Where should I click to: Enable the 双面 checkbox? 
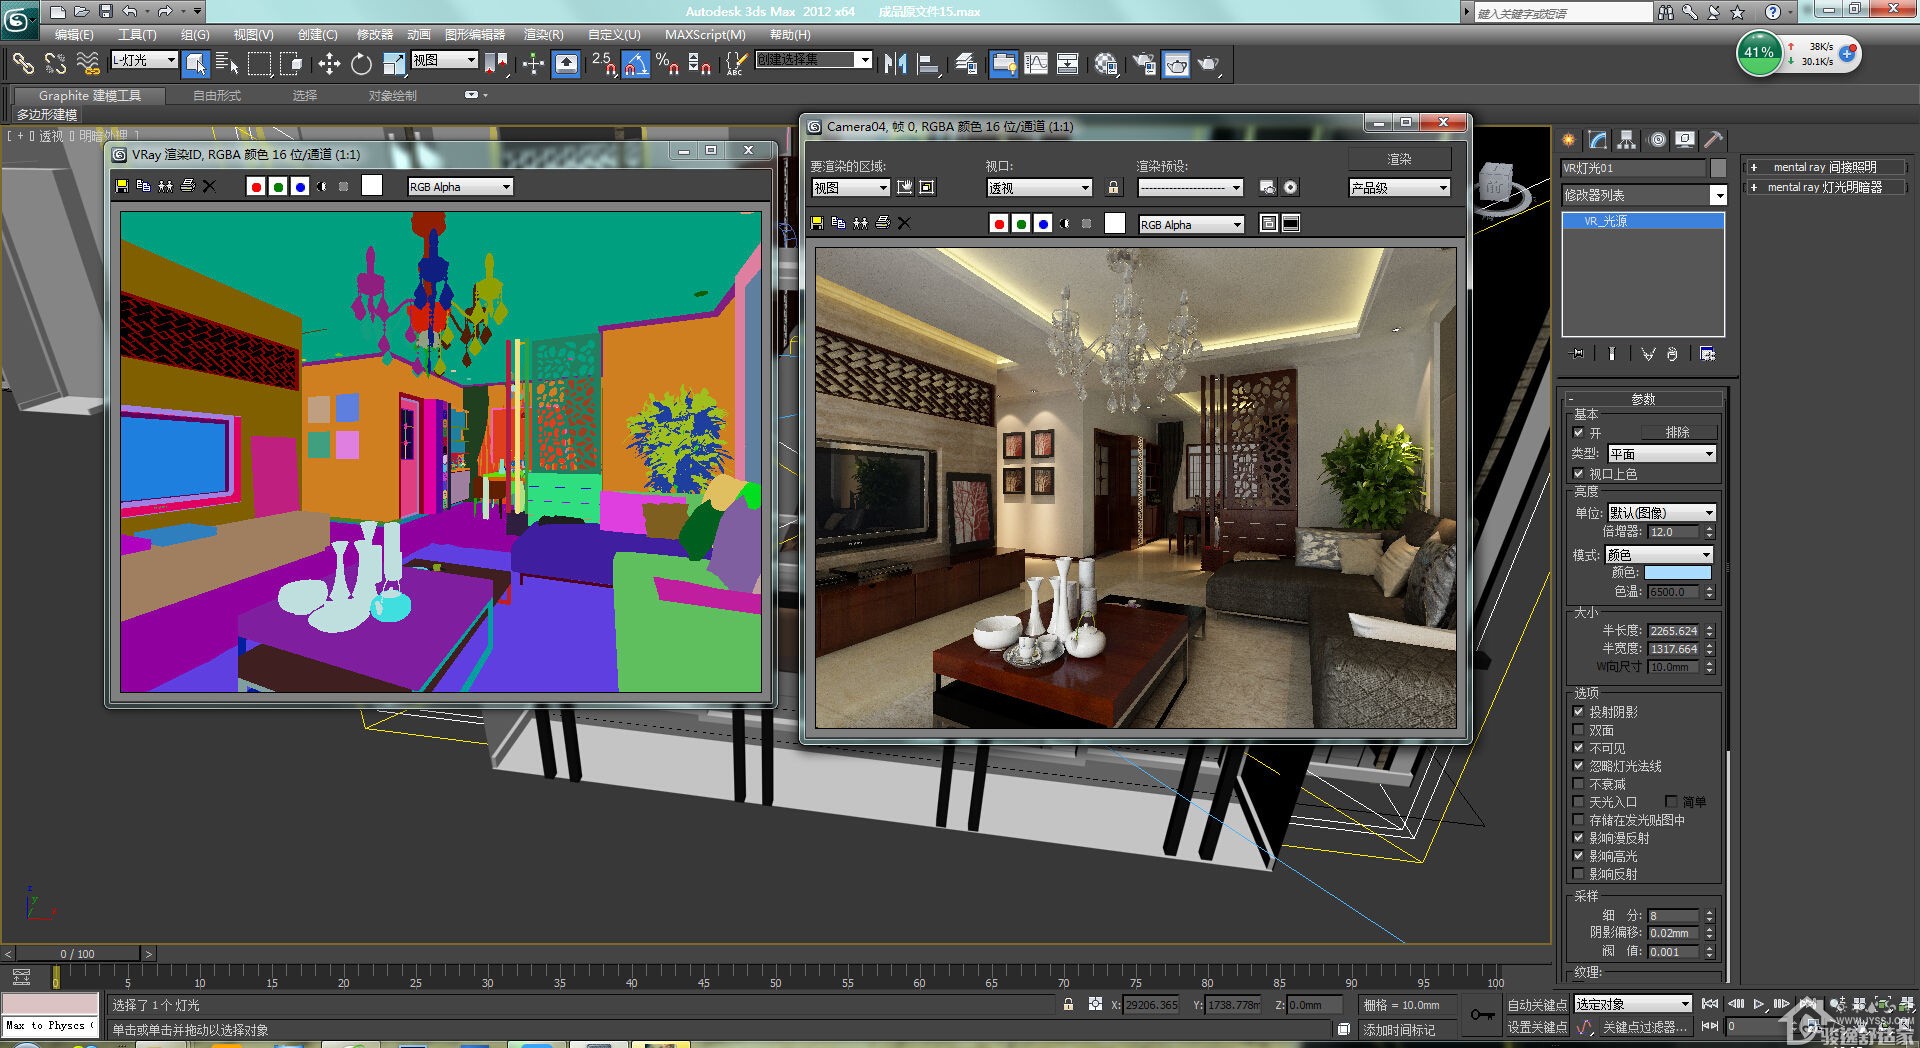[1579, 730]
